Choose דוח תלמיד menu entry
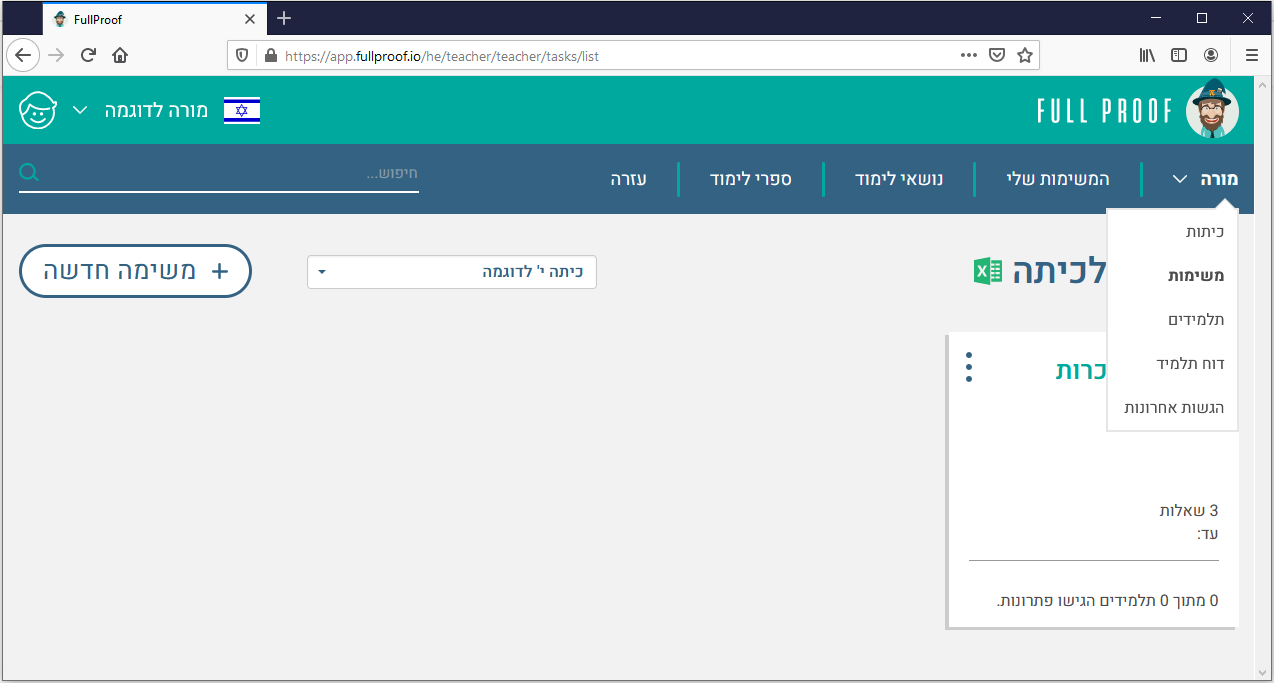This screenshot has width=1274, height=683. [1190, 364]
